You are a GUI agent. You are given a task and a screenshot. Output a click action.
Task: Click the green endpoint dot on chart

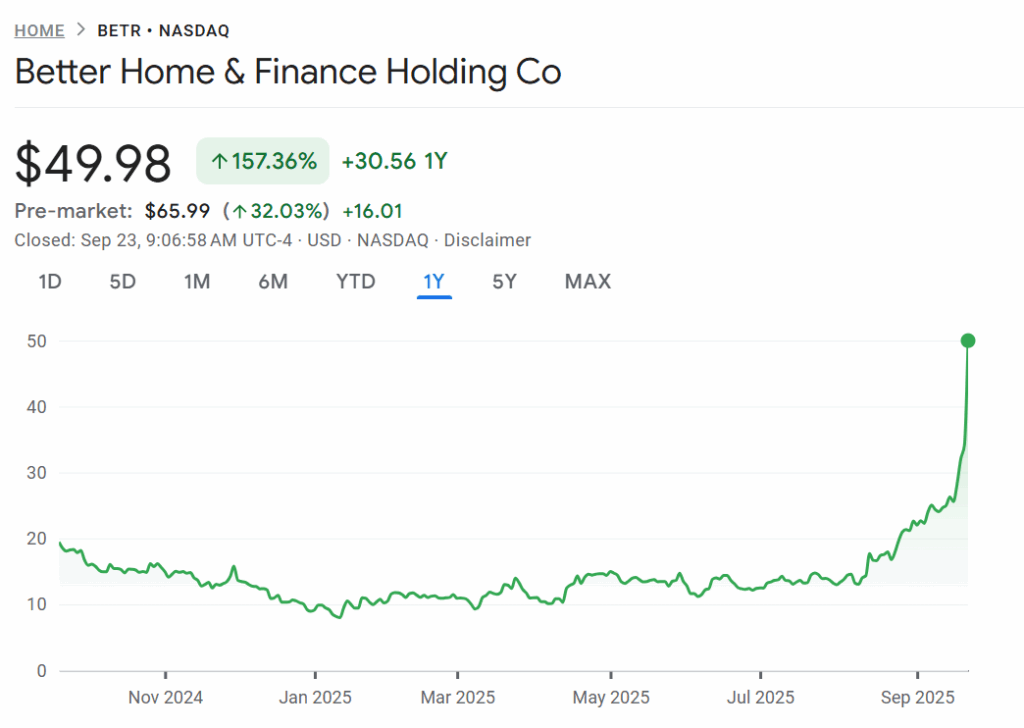[967, 341]
